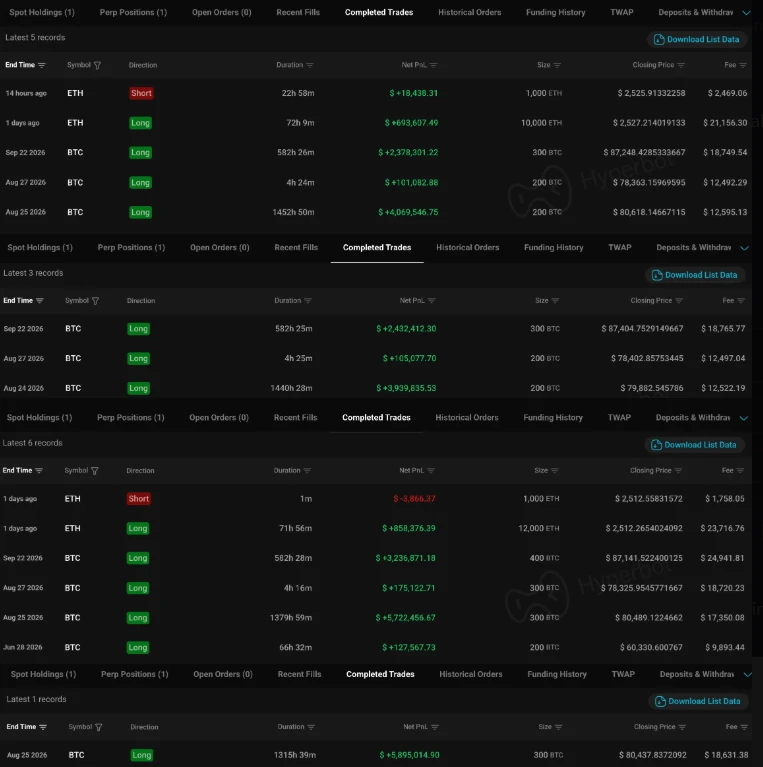Select the Jun 28 2026 end time cell
This screenshot has height=767, width=763.
point(22,647)
